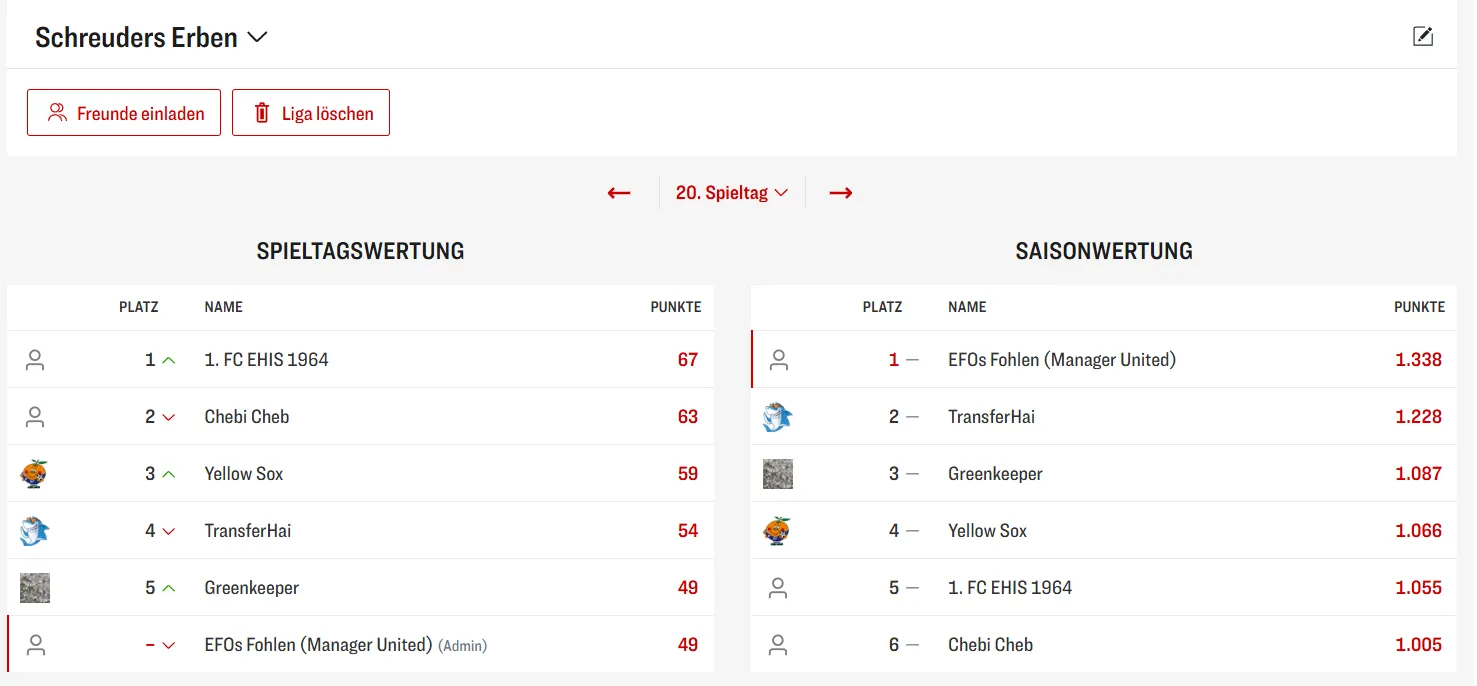Open 1. FC EHIS 1964 in Spieltagswertung
1477x686 pixels.
tap(266, 360)
